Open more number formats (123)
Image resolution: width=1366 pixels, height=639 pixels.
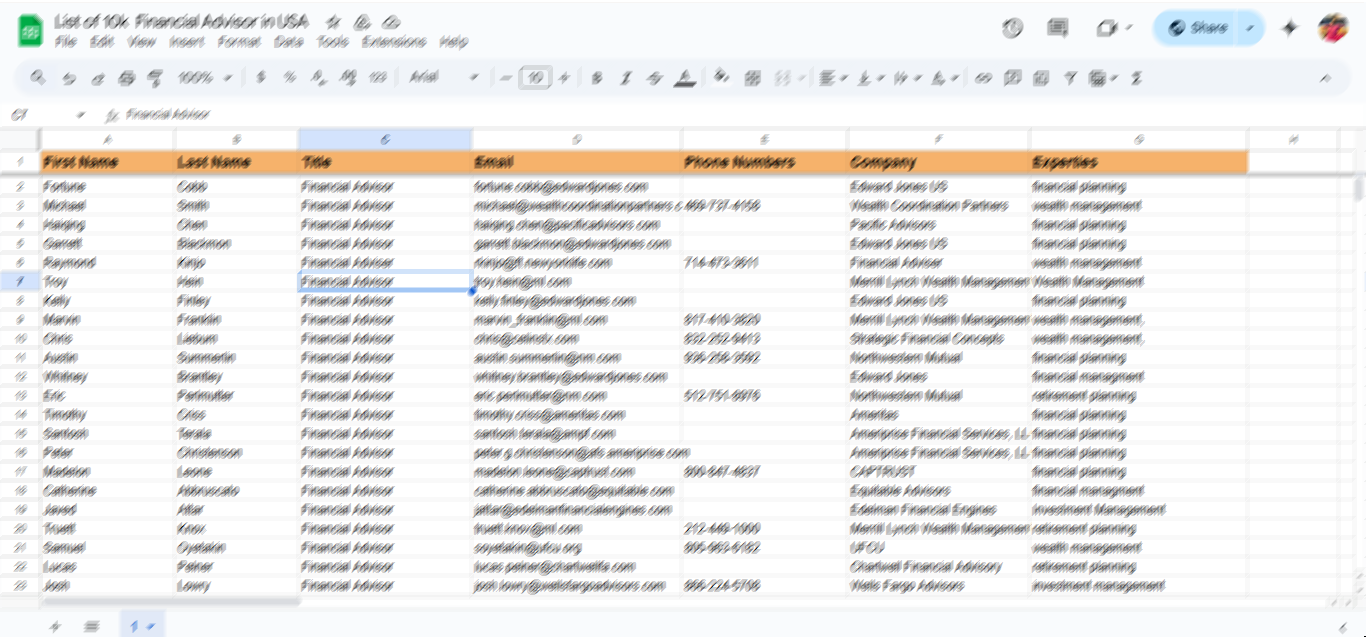click(x=377, y=78)
